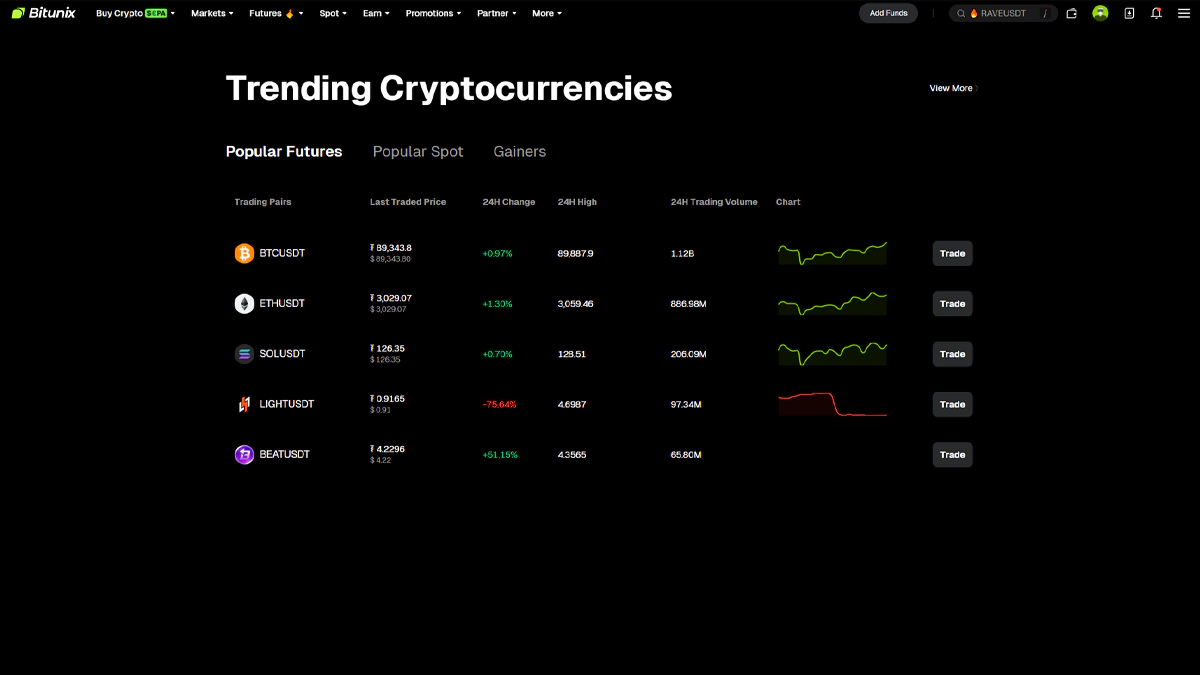Switch to the Gainers tab
The height and width of the screenshot is (675, 1200).
pyautogui.click(x=519, y=152)
